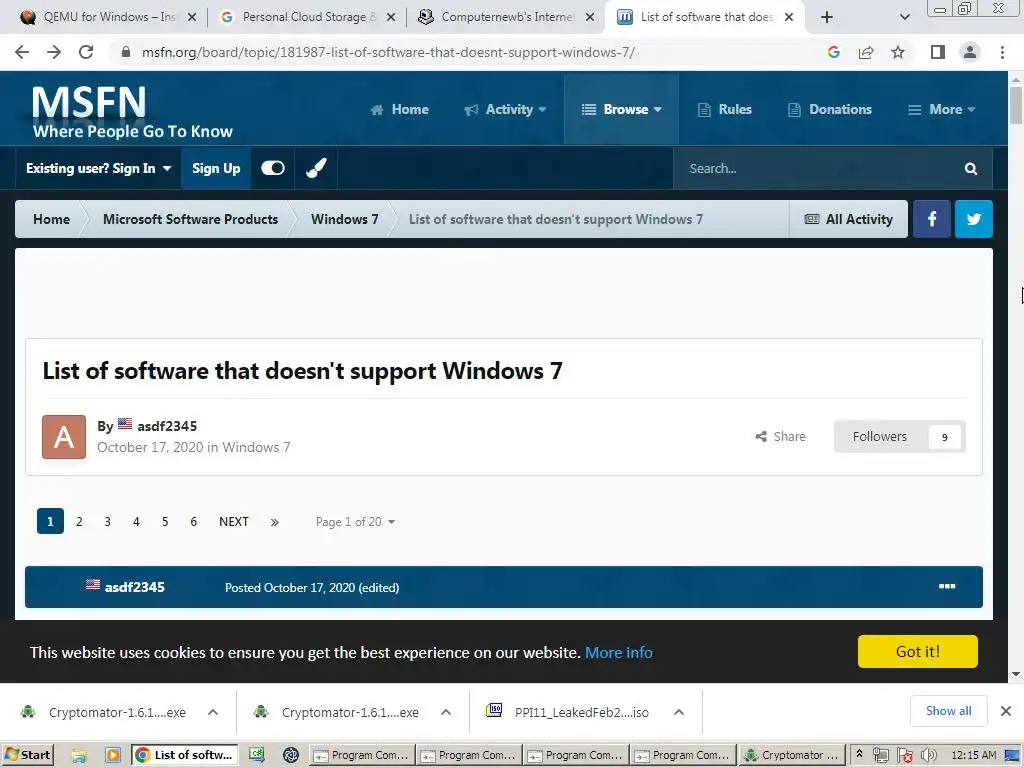Open Chrome three-dot menu
Viewport: 1024px width, 768px height.
(x=1002, y=52)
